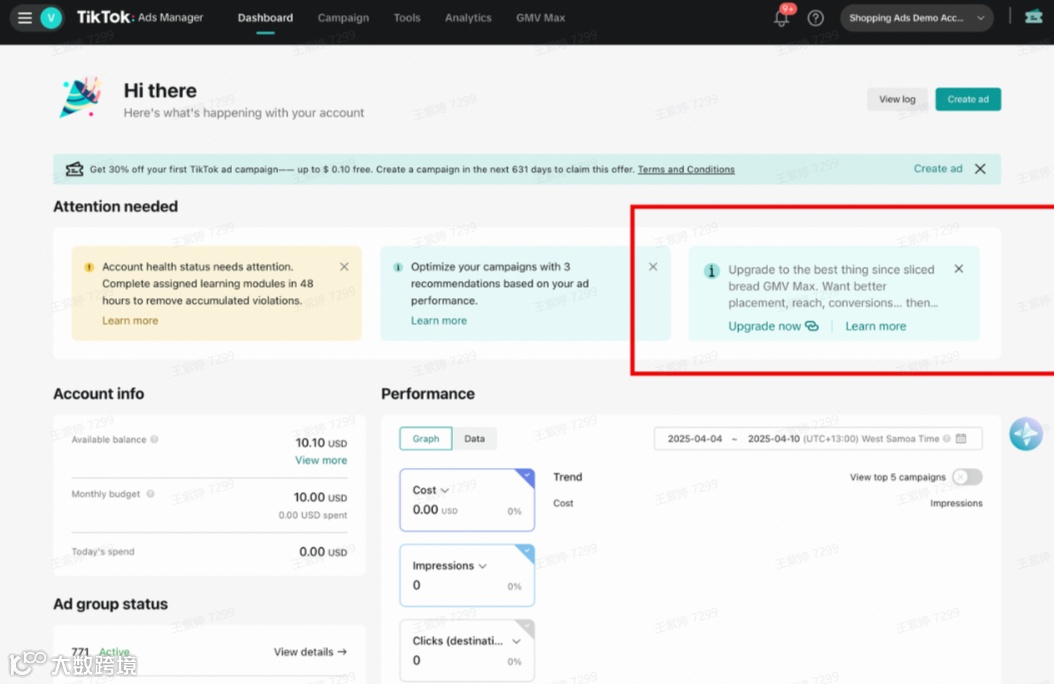Open the Terms and Conditions link

click(686, 169)
